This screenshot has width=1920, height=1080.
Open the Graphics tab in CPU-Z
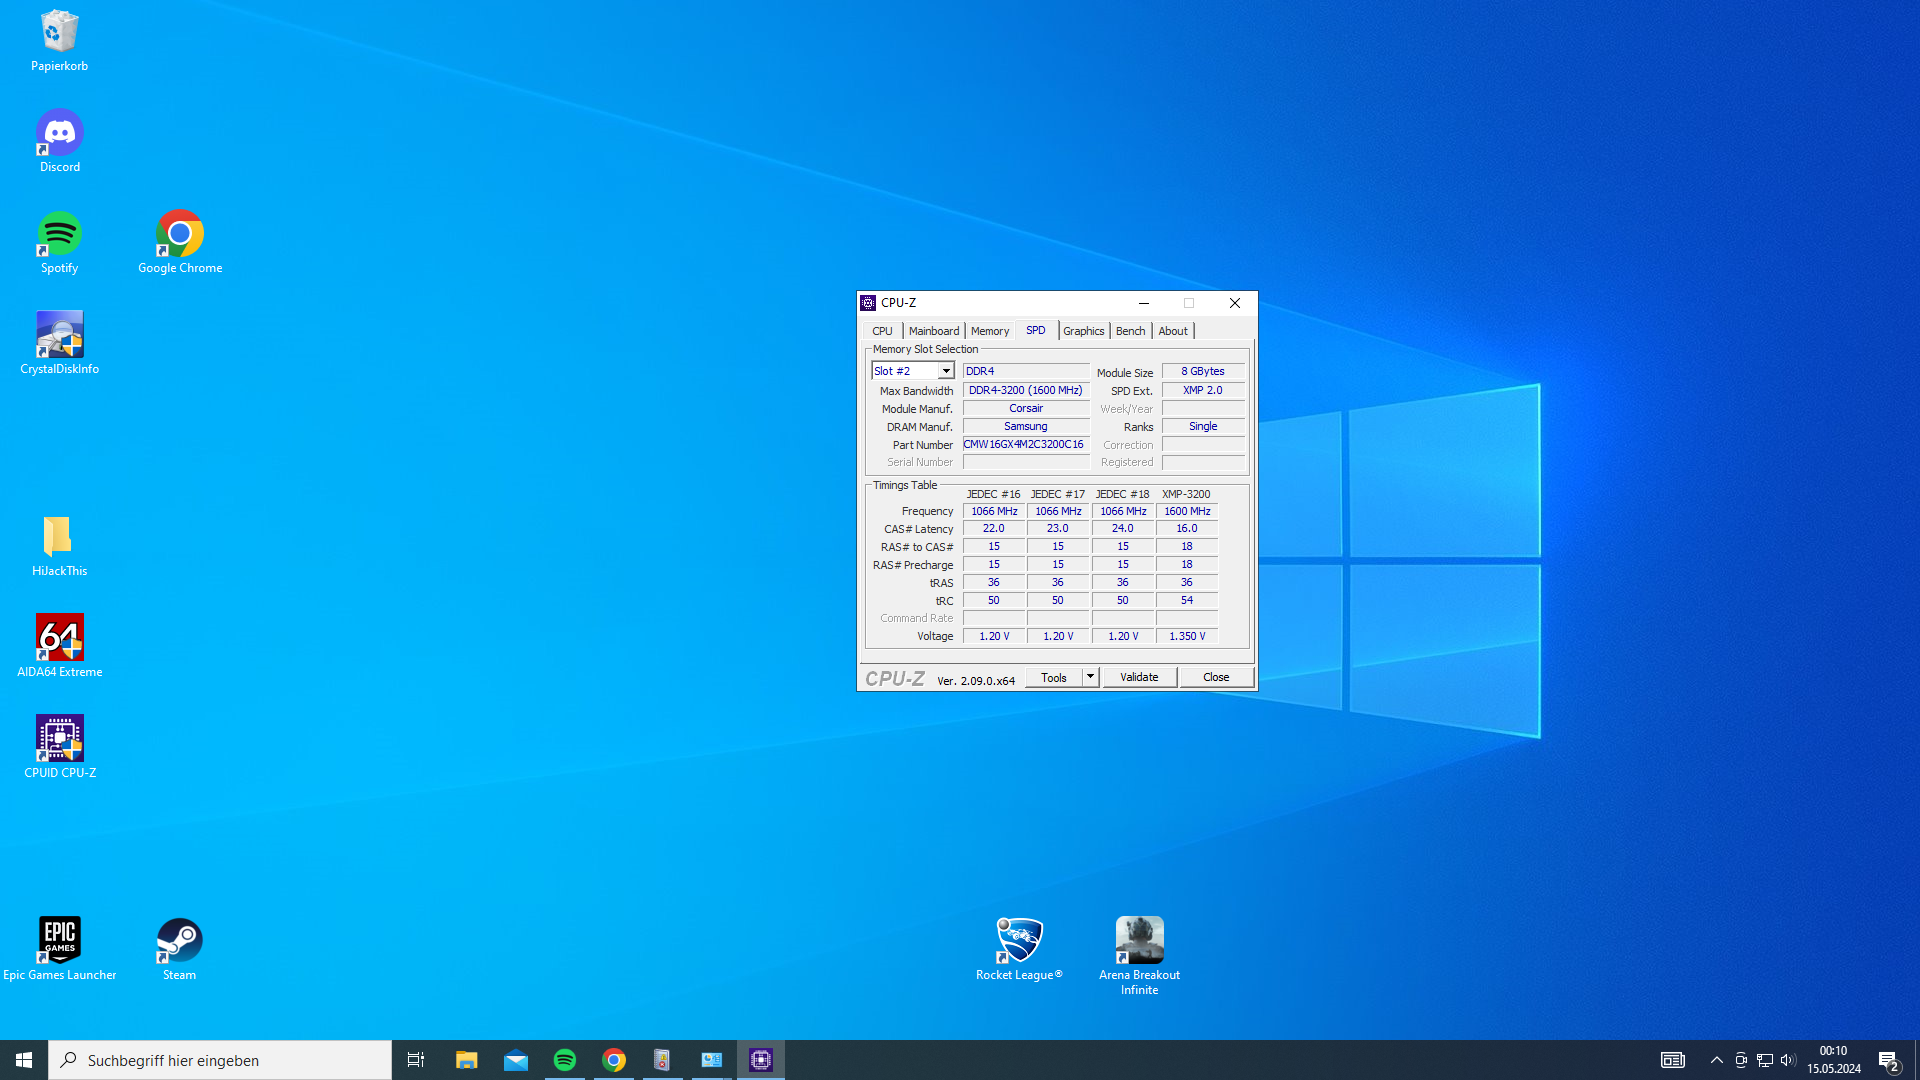pos(1083,331)
